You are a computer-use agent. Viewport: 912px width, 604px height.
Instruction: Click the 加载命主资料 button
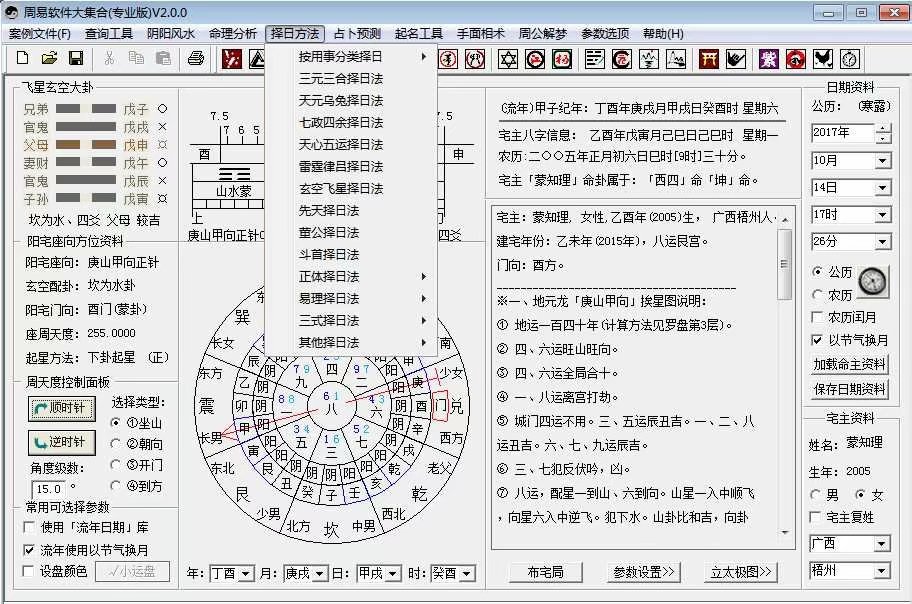[x=850, y=364]
